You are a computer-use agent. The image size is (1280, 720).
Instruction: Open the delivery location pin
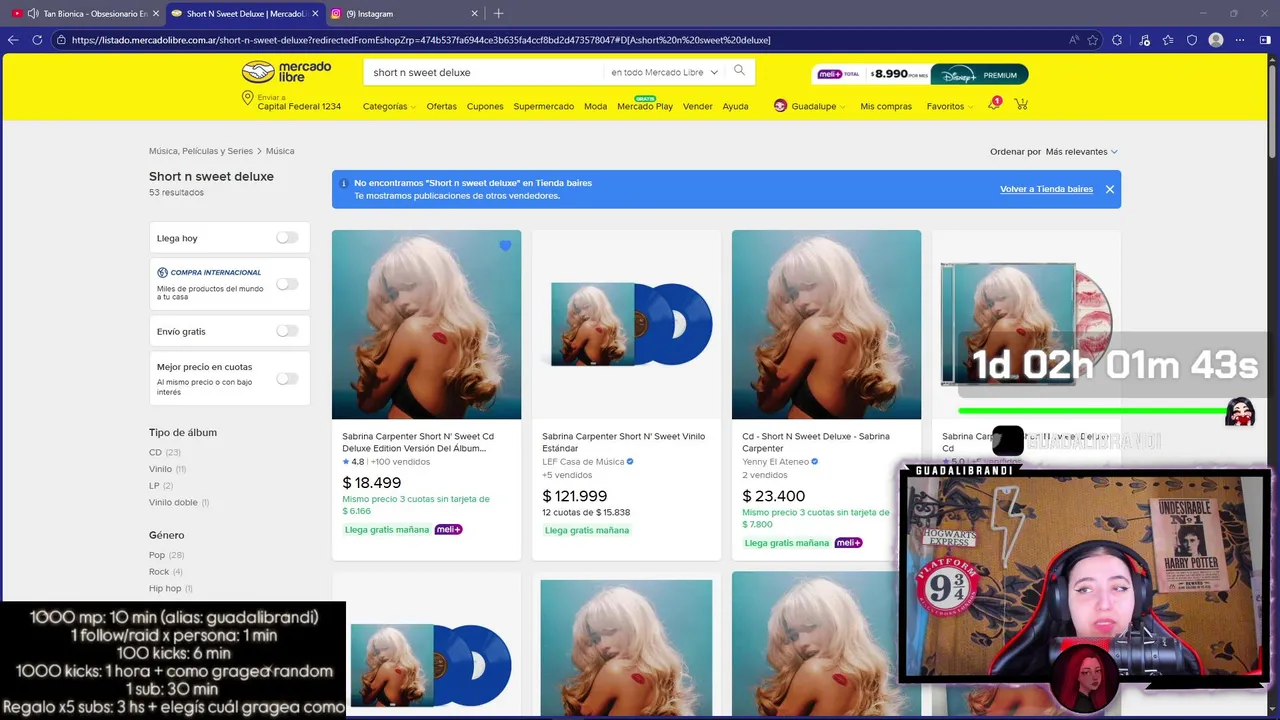pos(247,98)
